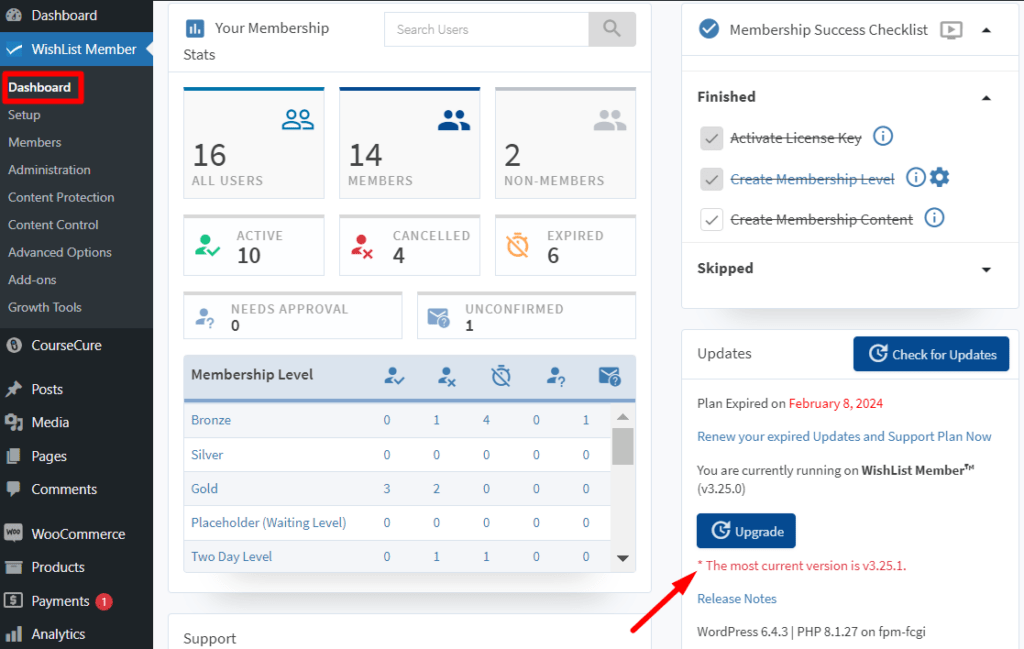Open the Content Control submenu item
This screenshot has height=649, width=1024.
(53, 225)
